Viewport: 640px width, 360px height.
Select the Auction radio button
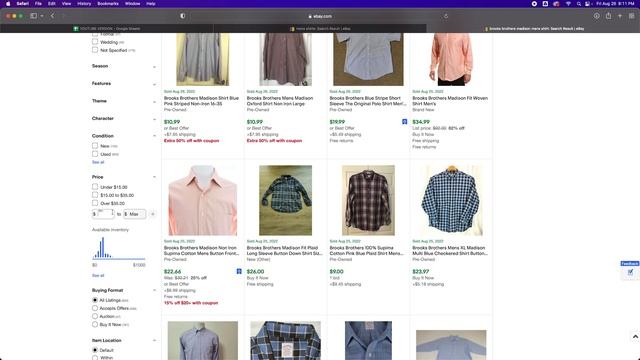click(95, 316)
